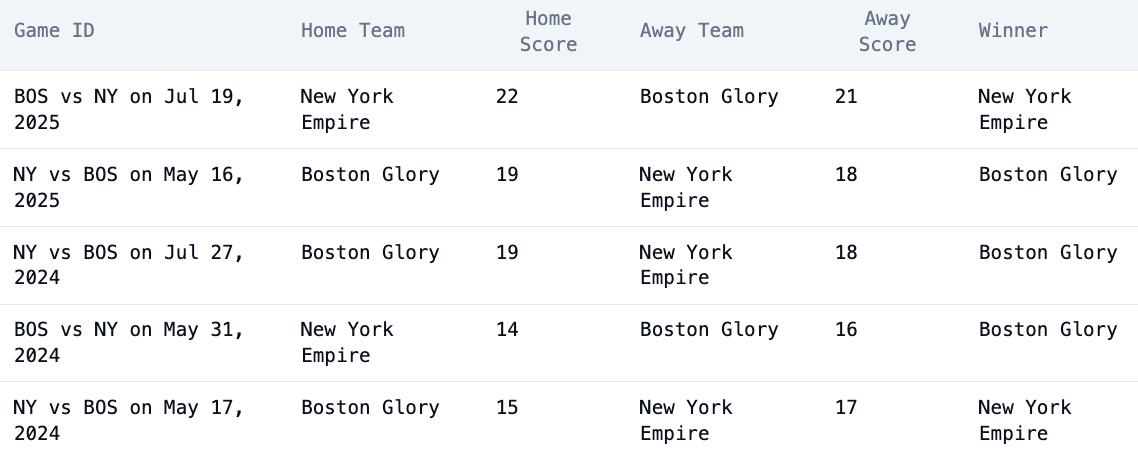Viewport: 1138px width, 458px height.
Task: Click the Away Team column header
Action: pyautogui.click(x=691, y=31)
